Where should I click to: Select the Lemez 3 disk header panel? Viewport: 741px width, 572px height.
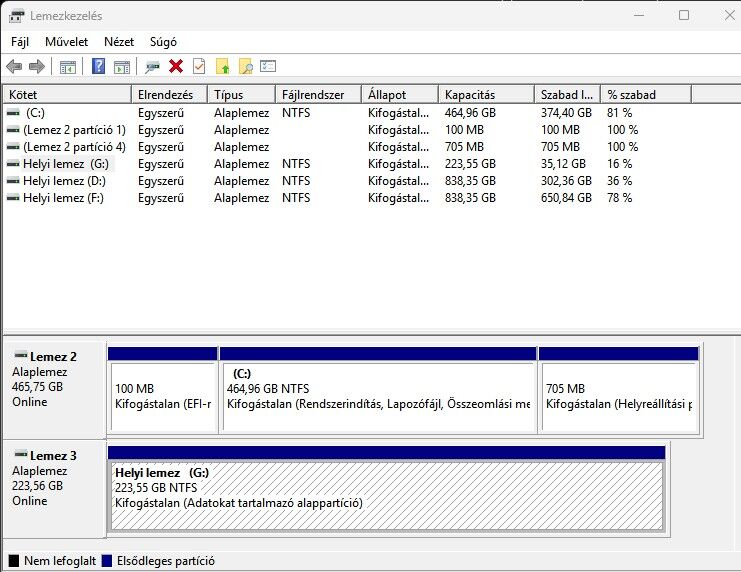point(55,489)
